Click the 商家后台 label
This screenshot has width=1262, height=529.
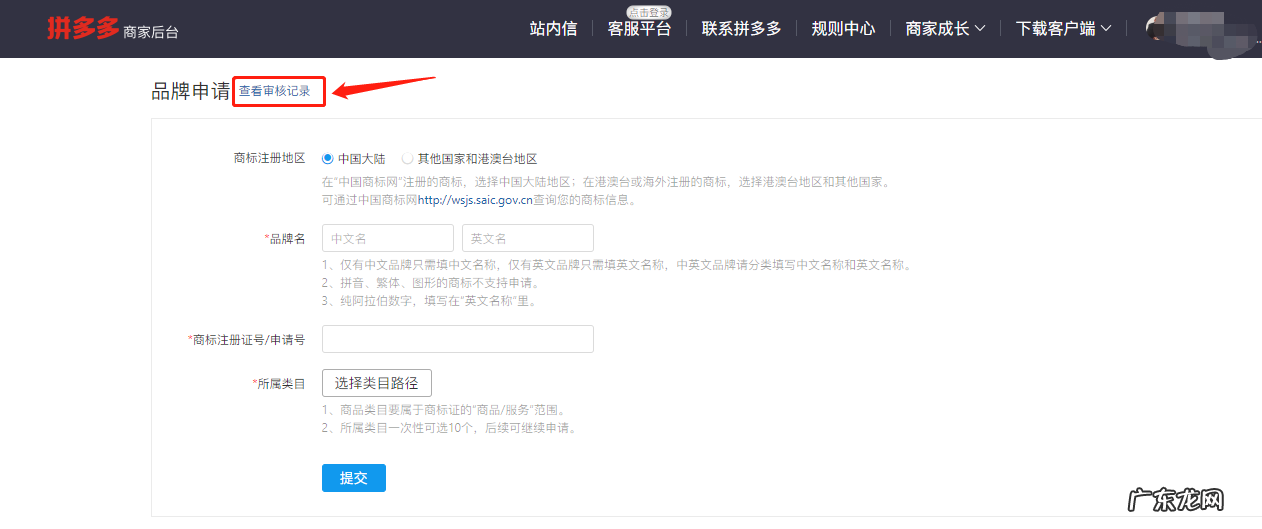[x=151, y=33]
